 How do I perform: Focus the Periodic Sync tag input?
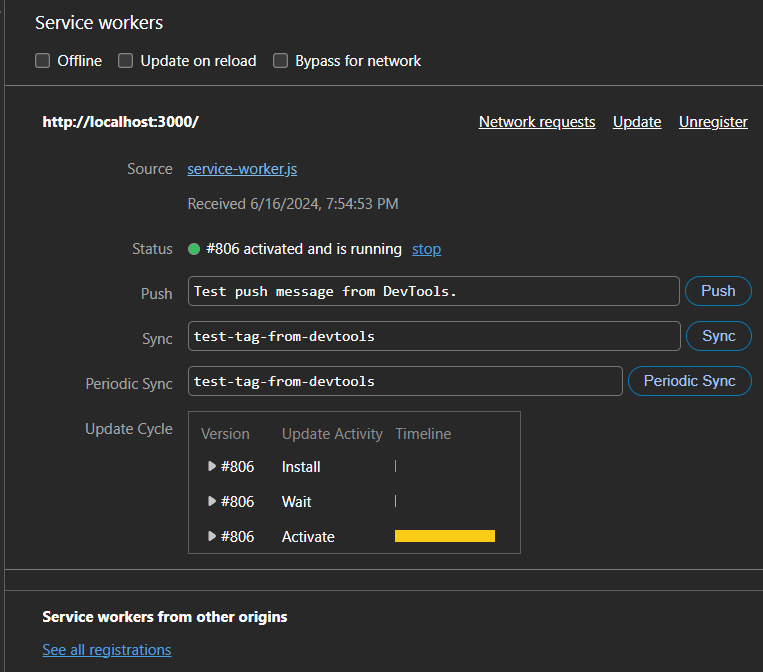tap(405, 381)
